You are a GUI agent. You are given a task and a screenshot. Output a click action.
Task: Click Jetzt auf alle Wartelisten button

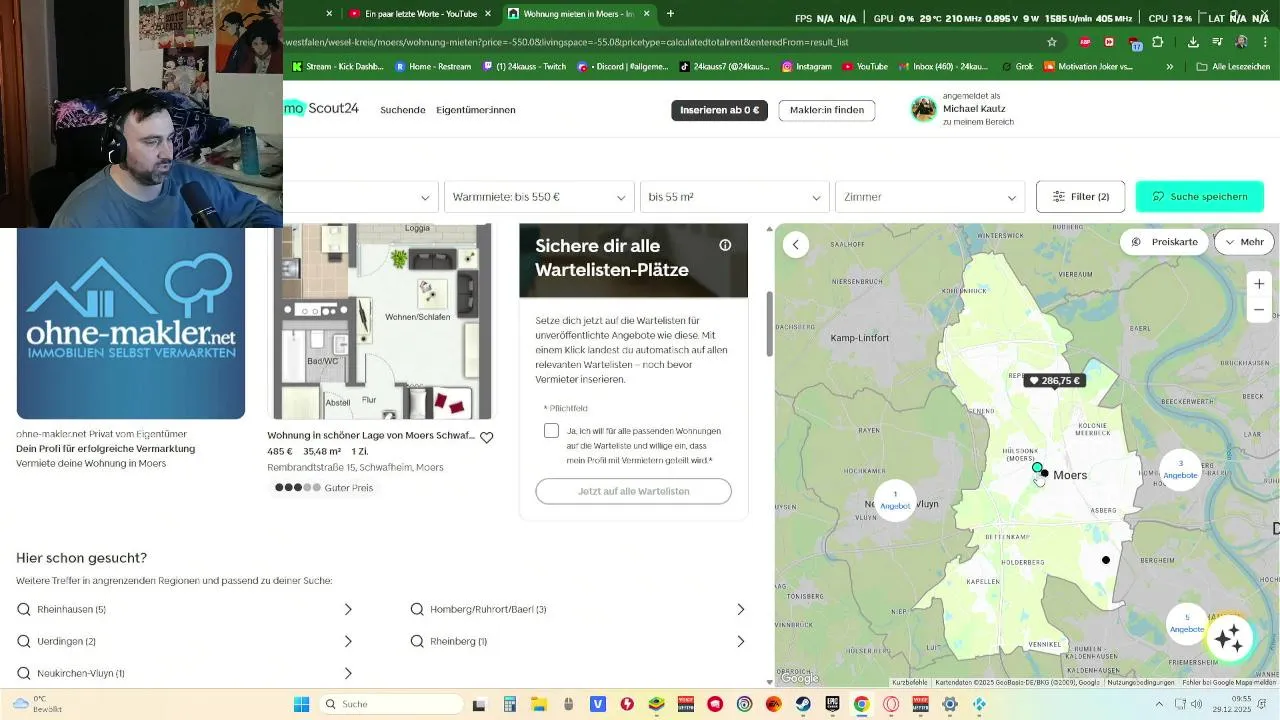[633, 491]
